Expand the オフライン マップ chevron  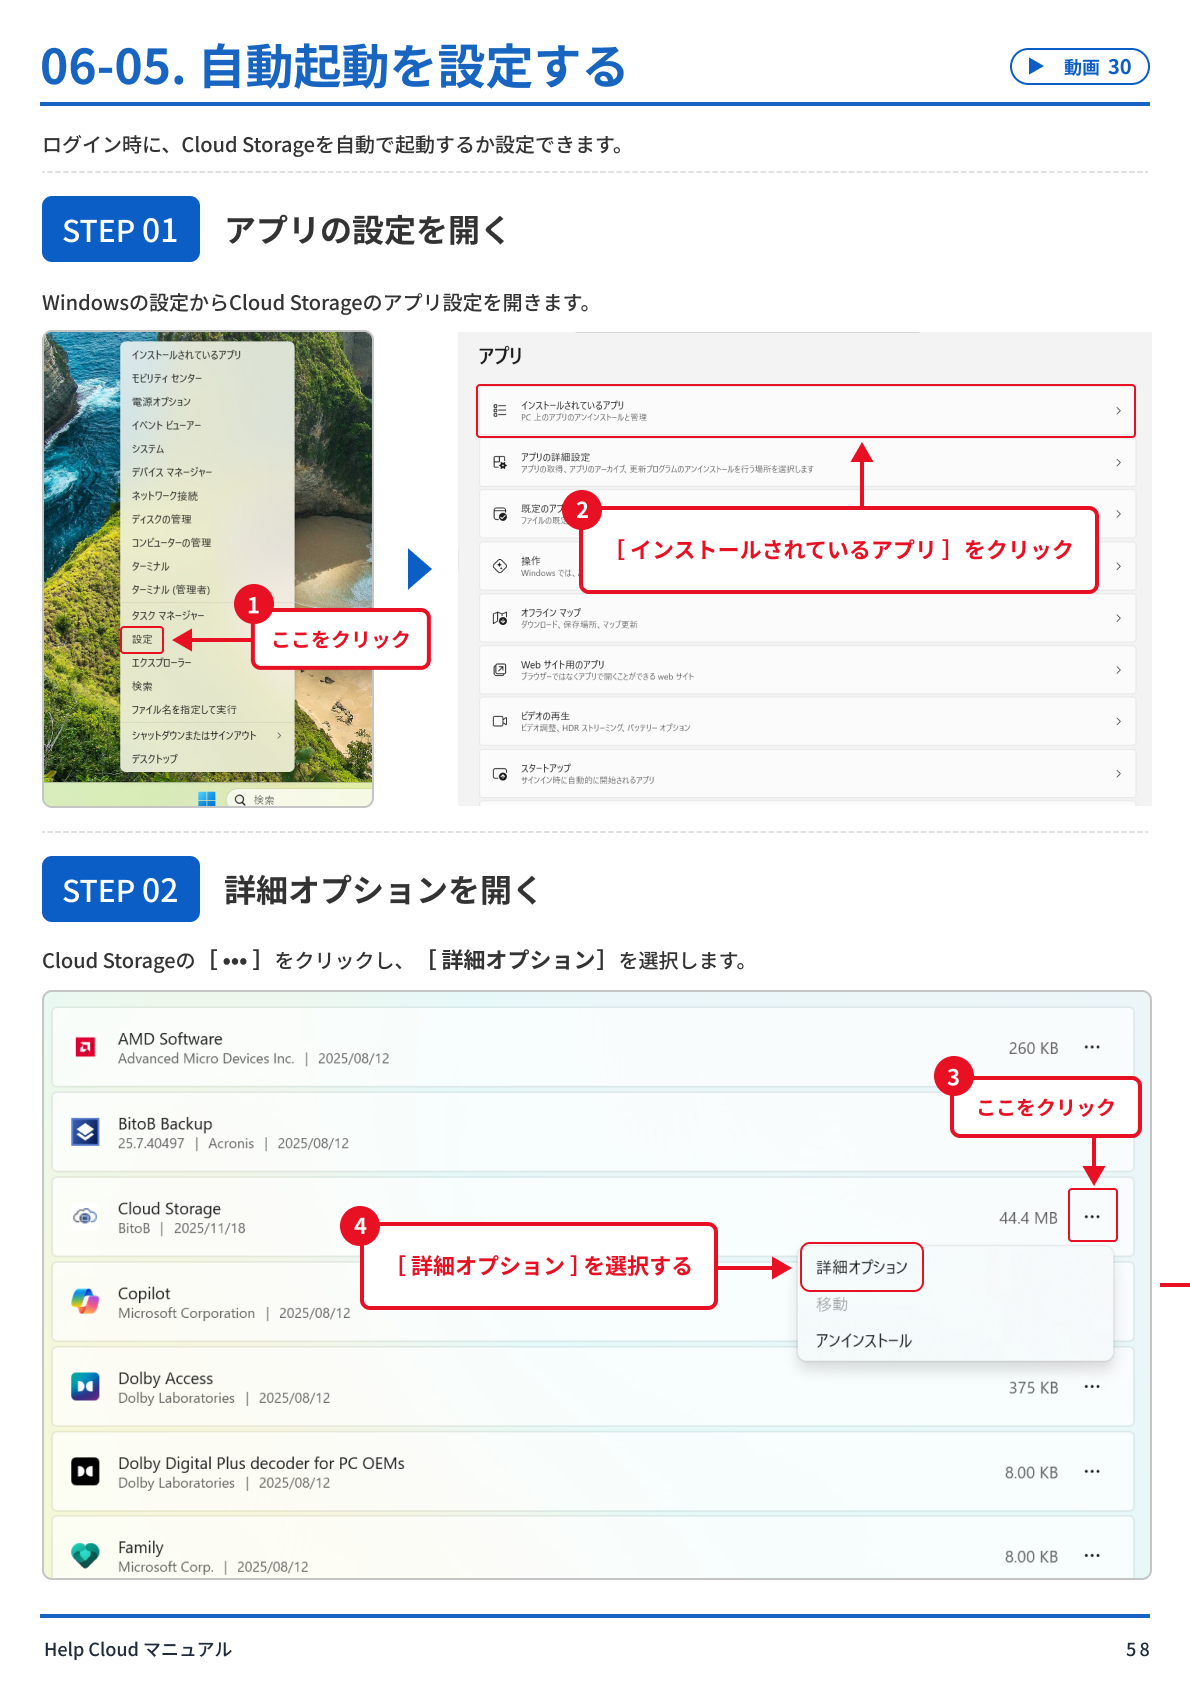click(1118, 618)
